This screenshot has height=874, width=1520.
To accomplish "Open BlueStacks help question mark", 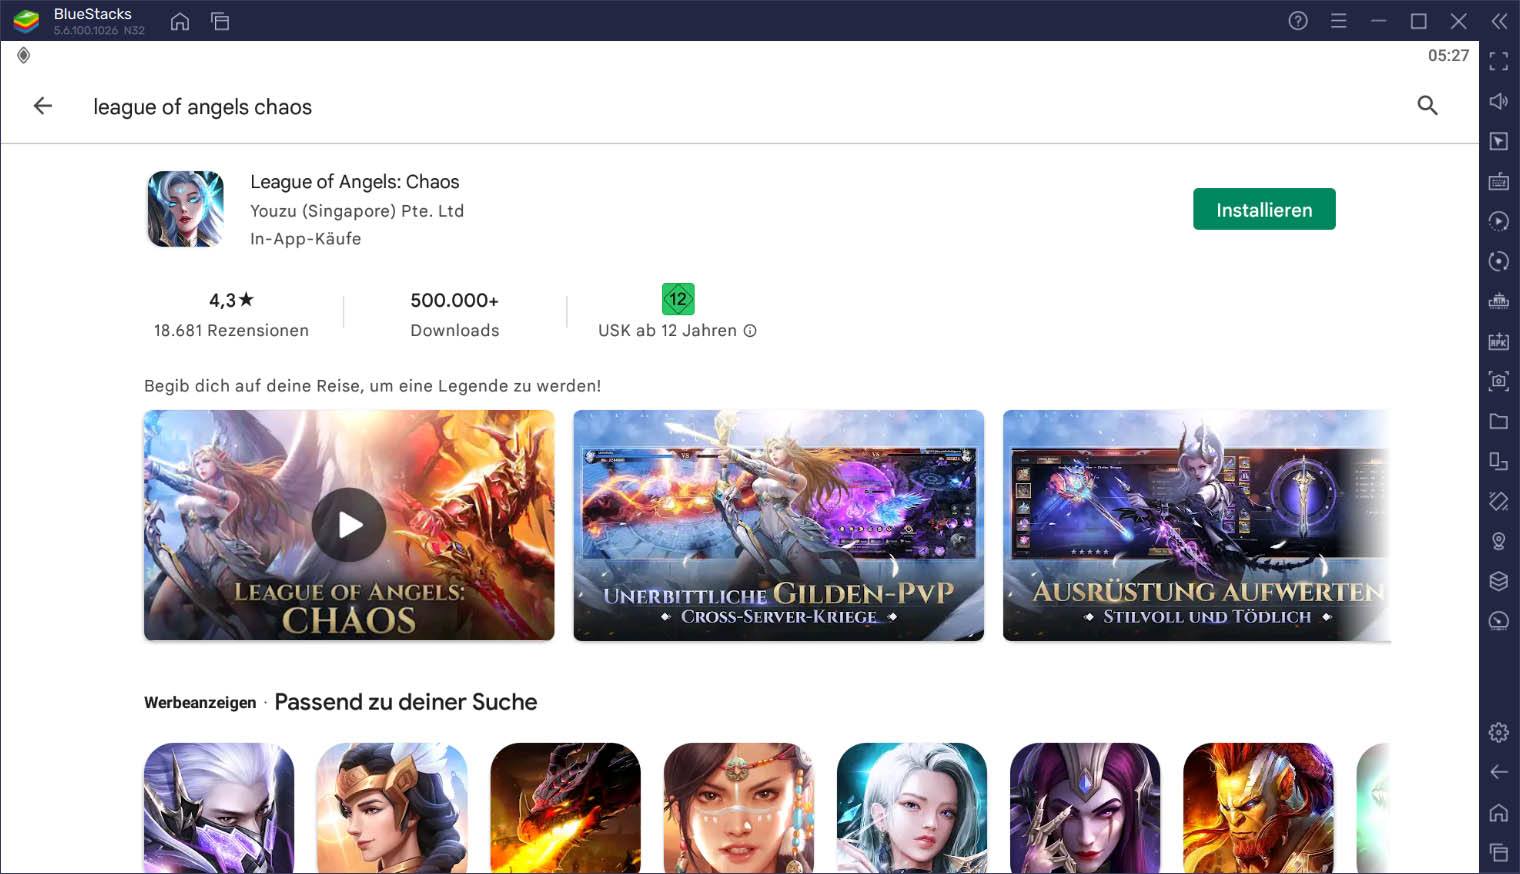I will [1298, 21].
